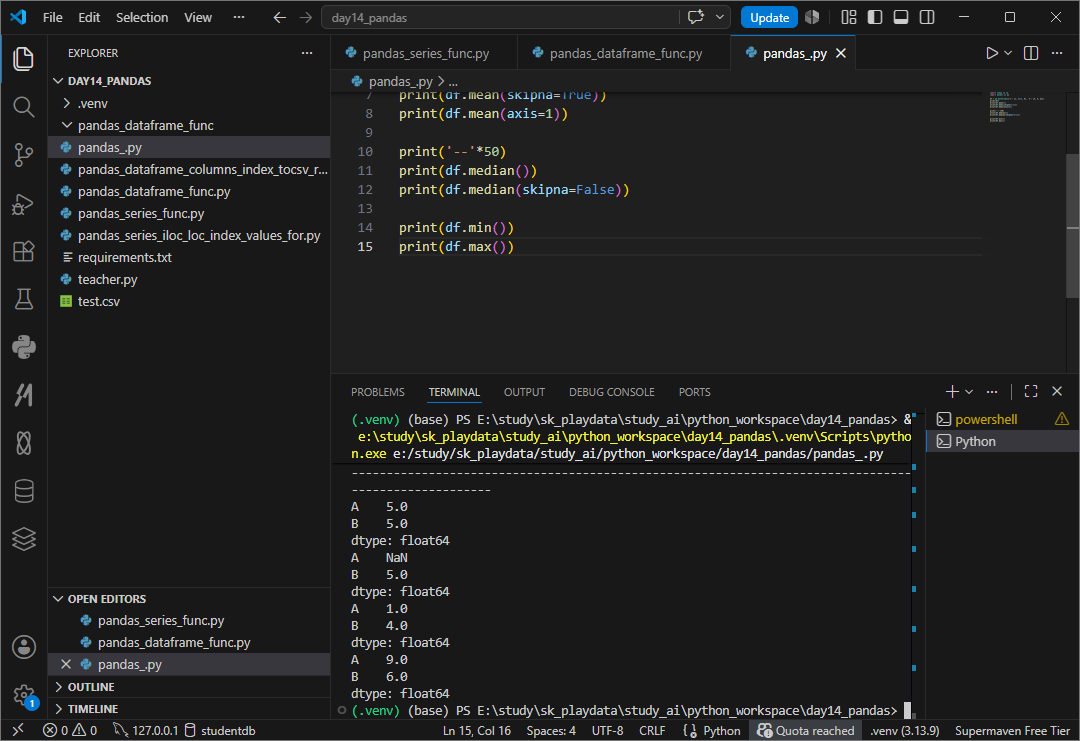Open the Run and Debug view

23,203
